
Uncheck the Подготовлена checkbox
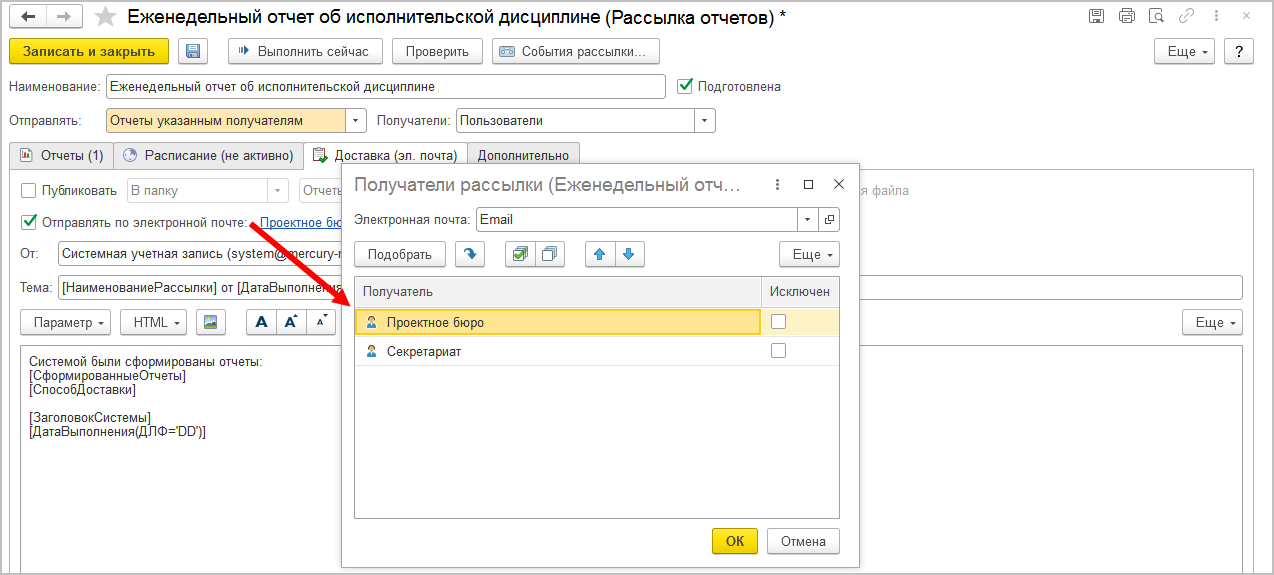(x=685, y=86)
